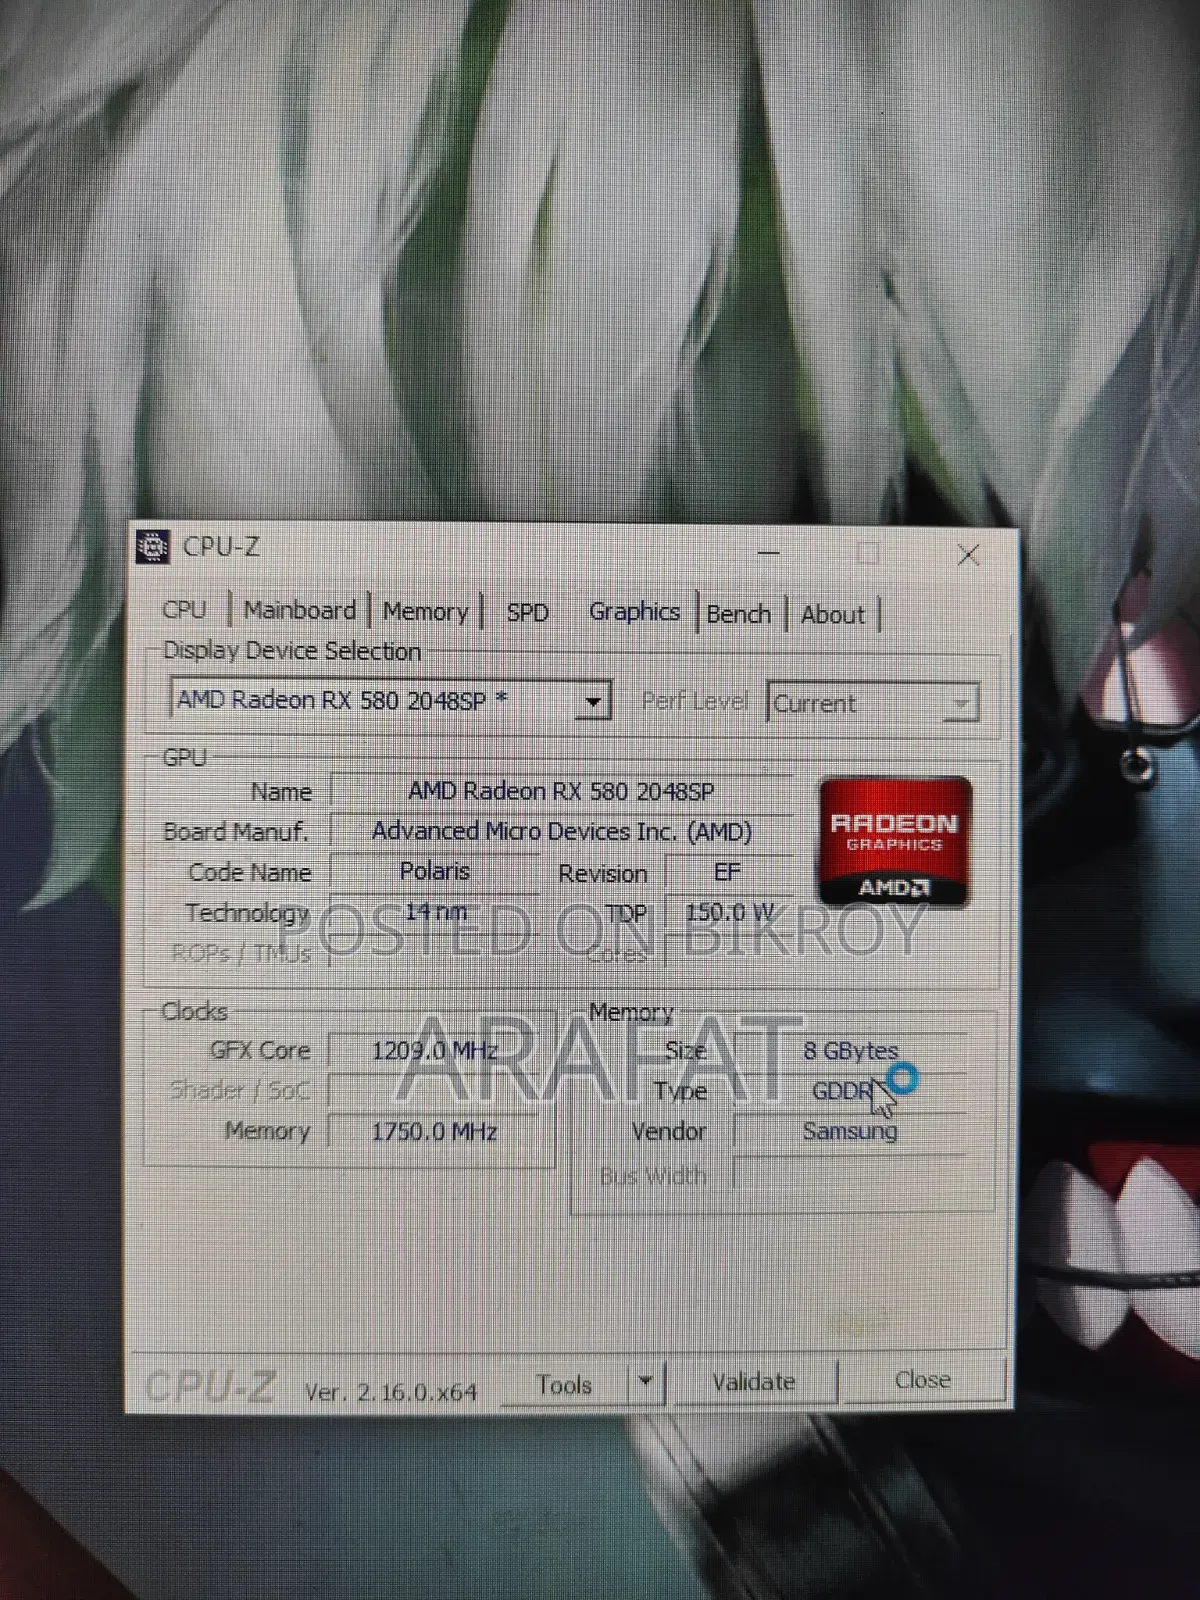Click the 1750.0 MHz memory clock value
The height and width of the screenshot is (1600, 1200).
434,1132
